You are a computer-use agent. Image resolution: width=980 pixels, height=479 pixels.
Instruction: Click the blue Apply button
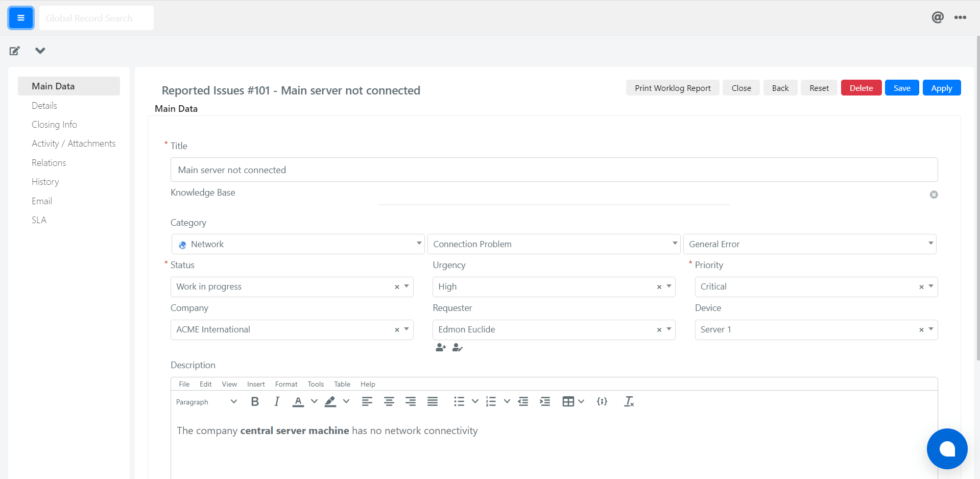coord(941,88)
